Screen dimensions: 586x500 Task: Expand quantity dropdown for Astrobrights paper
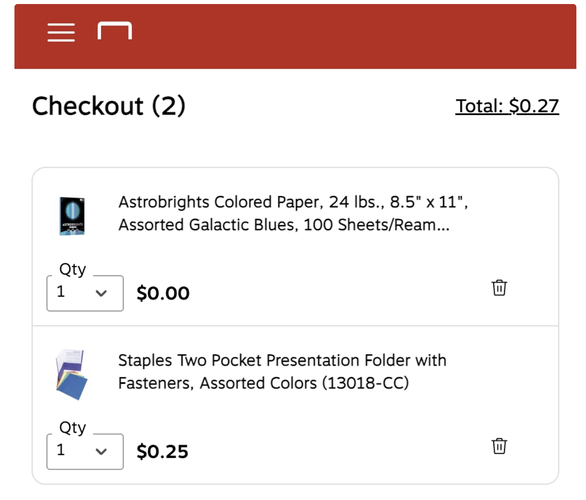click(x=85, y=293)
